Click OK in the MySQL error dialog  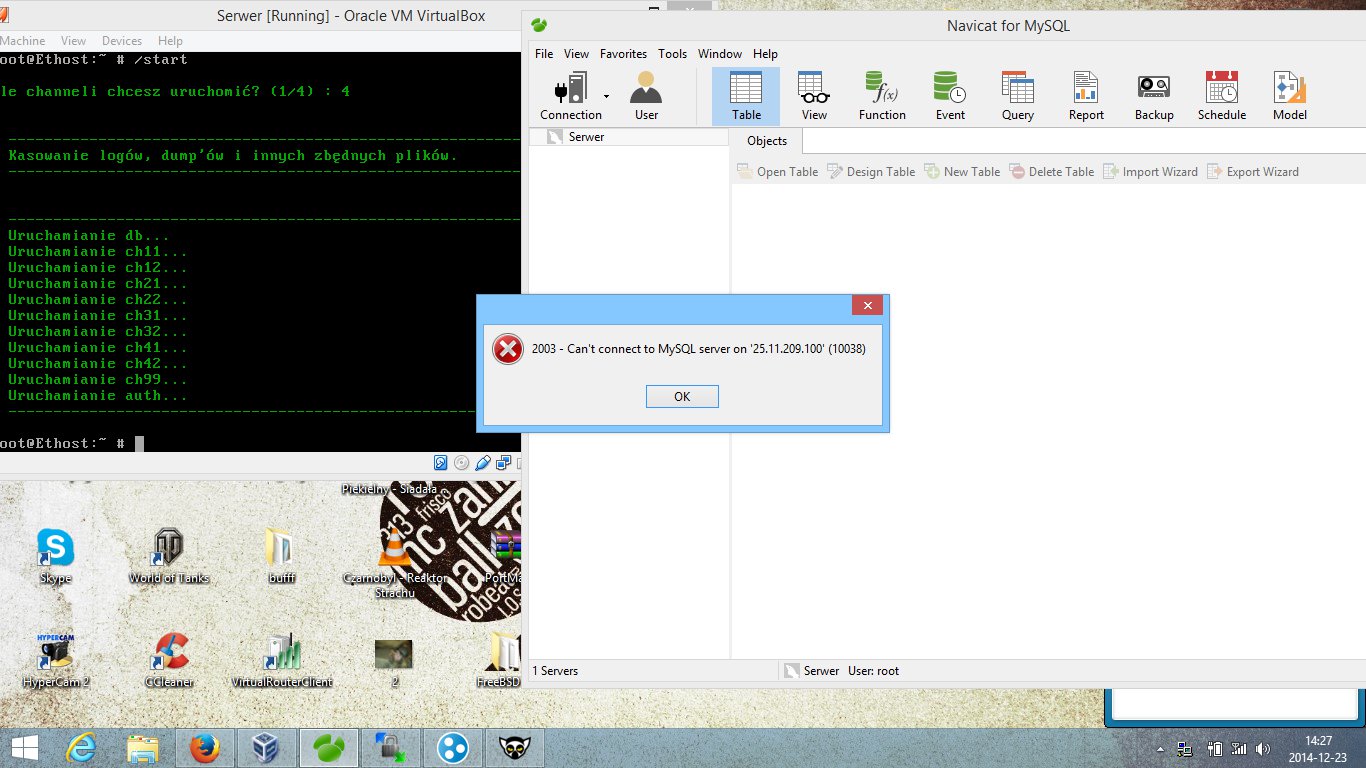click(682, 396)
